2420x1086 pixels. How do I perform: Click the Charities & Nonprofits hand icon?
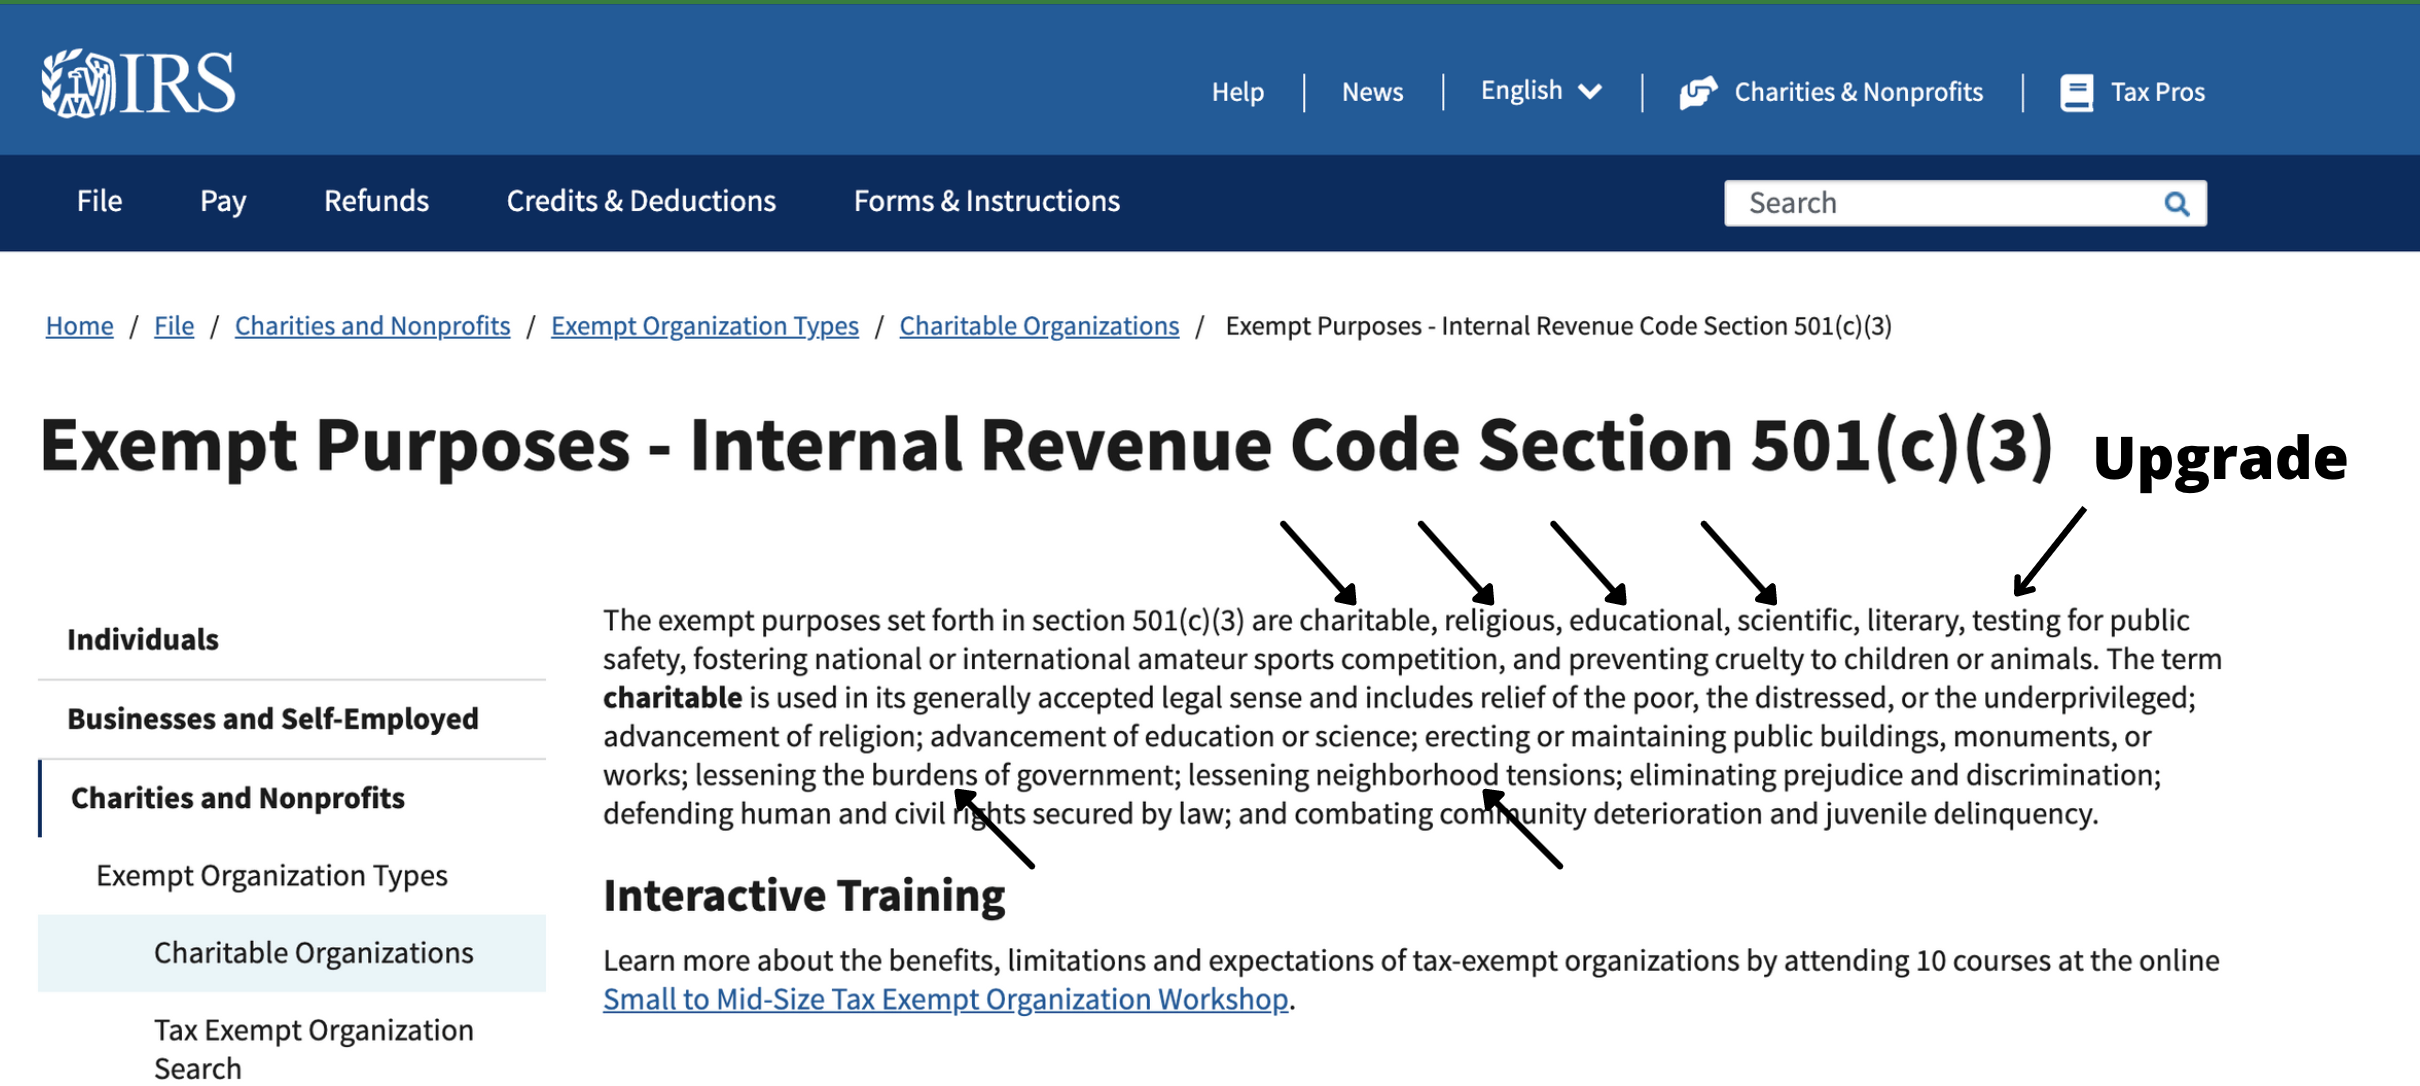(x=1698, y=92)
